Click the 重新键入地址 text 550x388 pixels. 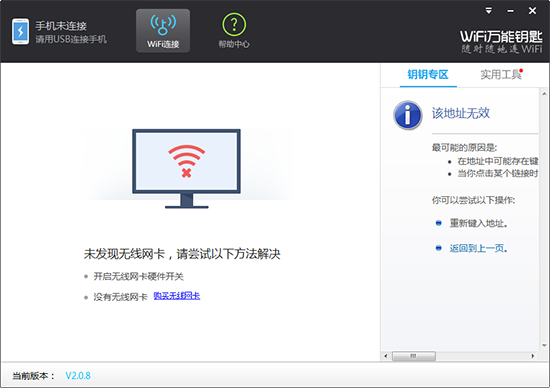click(x=478, y=223)
